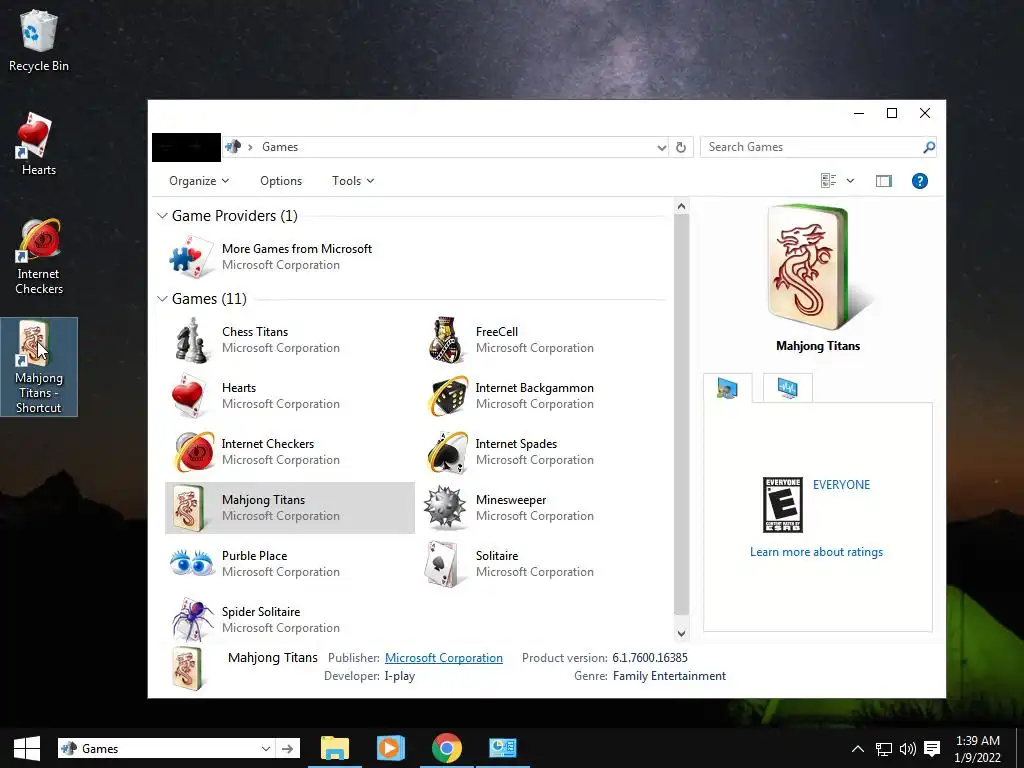
Task: Open the Chess Titans game icon
Action: 191,340
